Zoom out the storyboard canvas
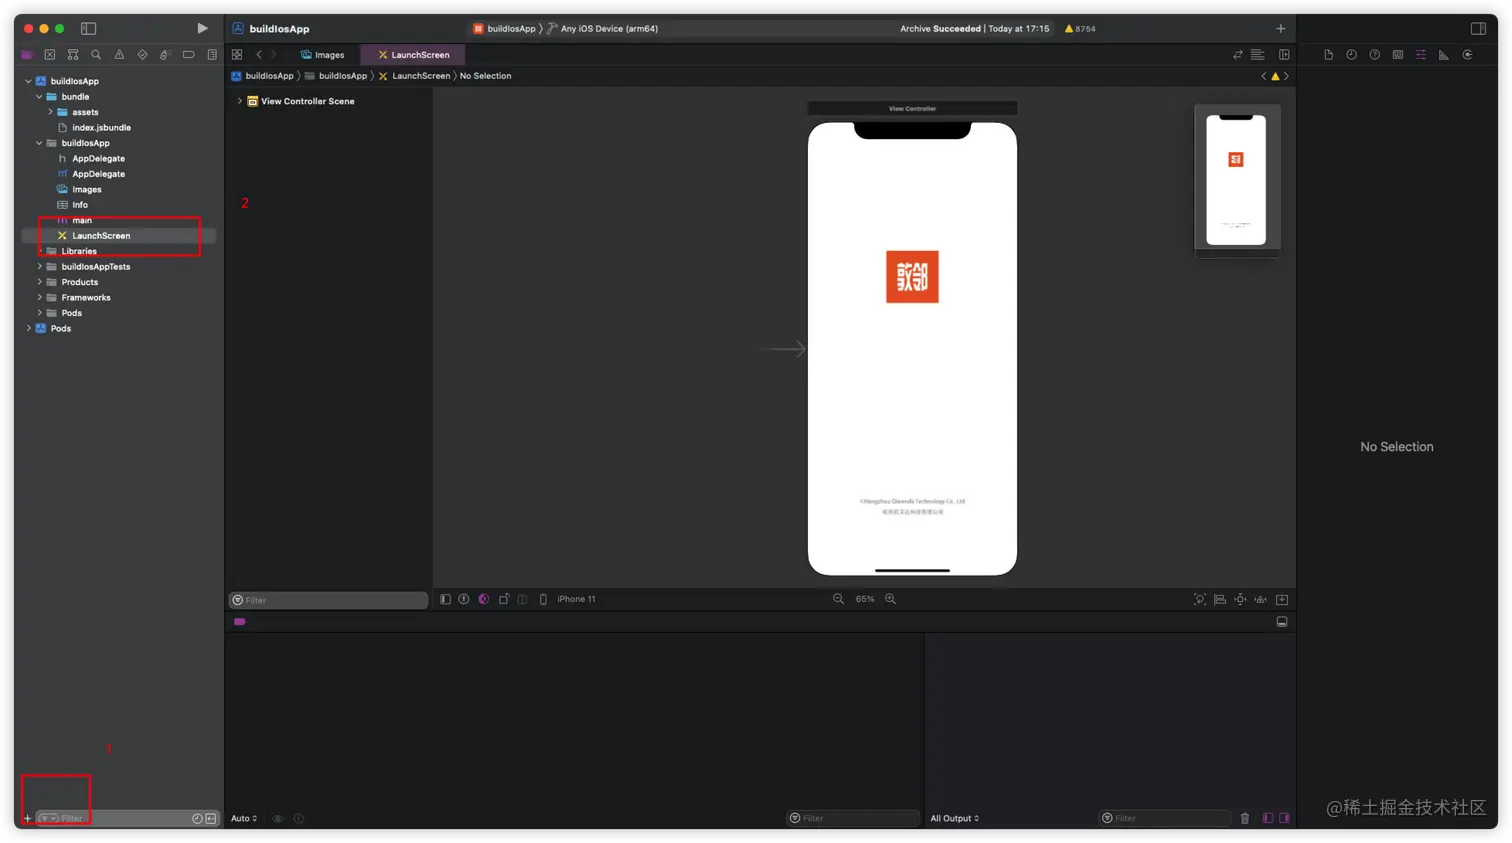Screen dimensions: 1512x843 tap(838, 599)
